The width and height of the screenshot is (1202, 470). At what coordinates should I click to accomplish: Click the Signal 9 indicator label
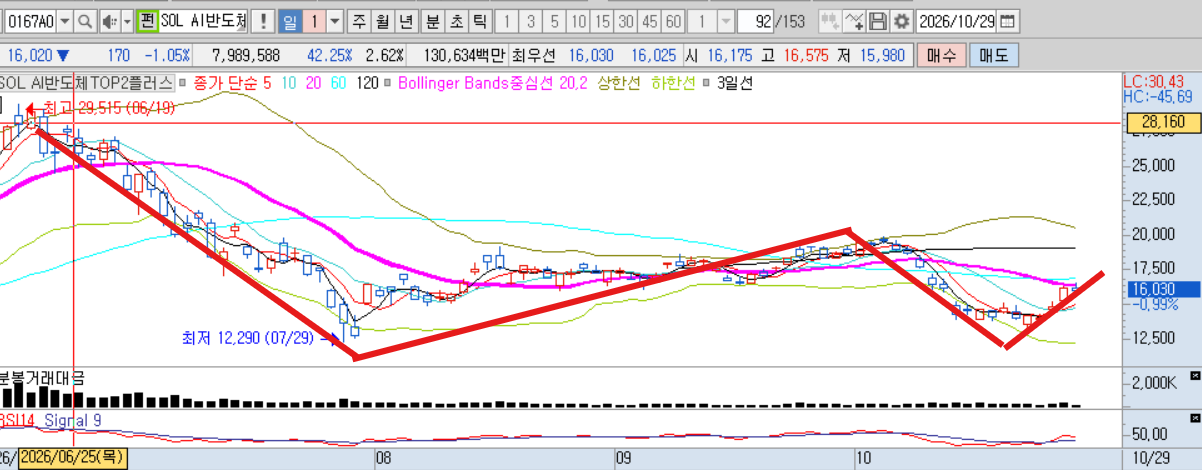click(73, 421)
